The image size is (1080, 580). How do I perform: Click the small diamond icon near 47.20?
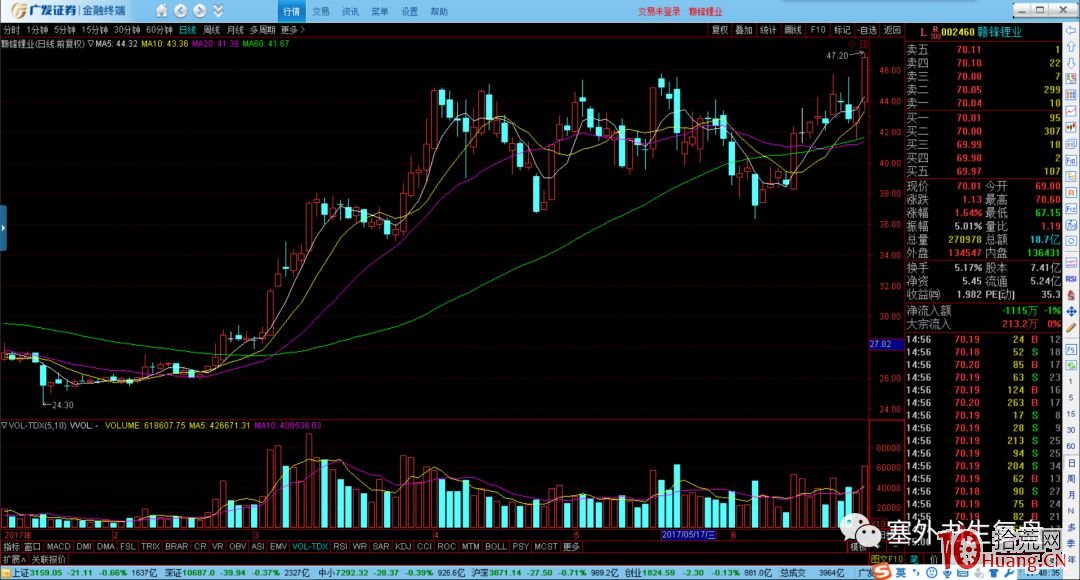[x=852, y=45]
